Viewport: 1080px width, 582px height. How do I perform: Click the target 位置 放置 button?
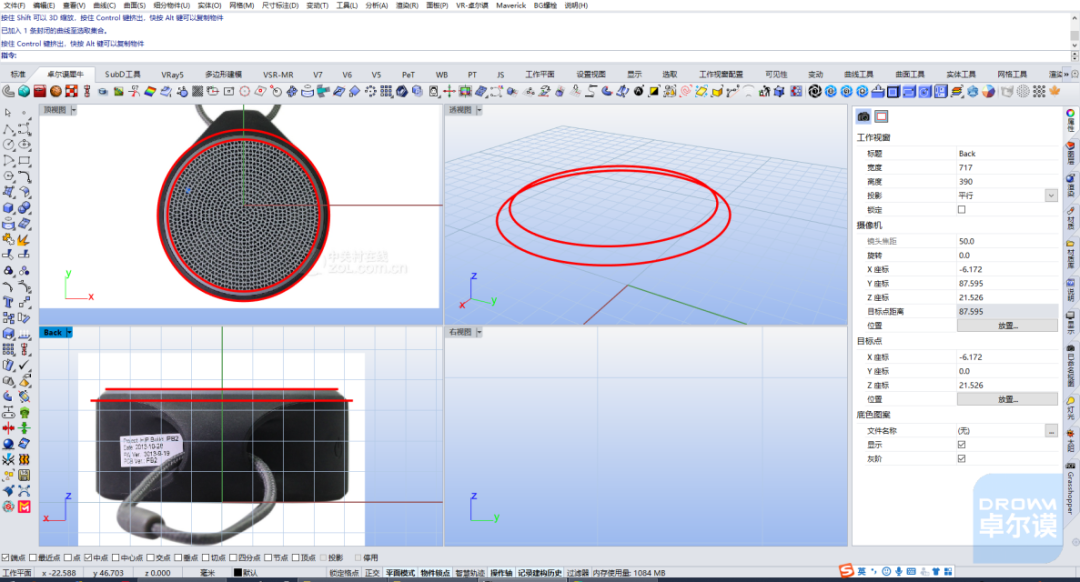pos(1007,399)
